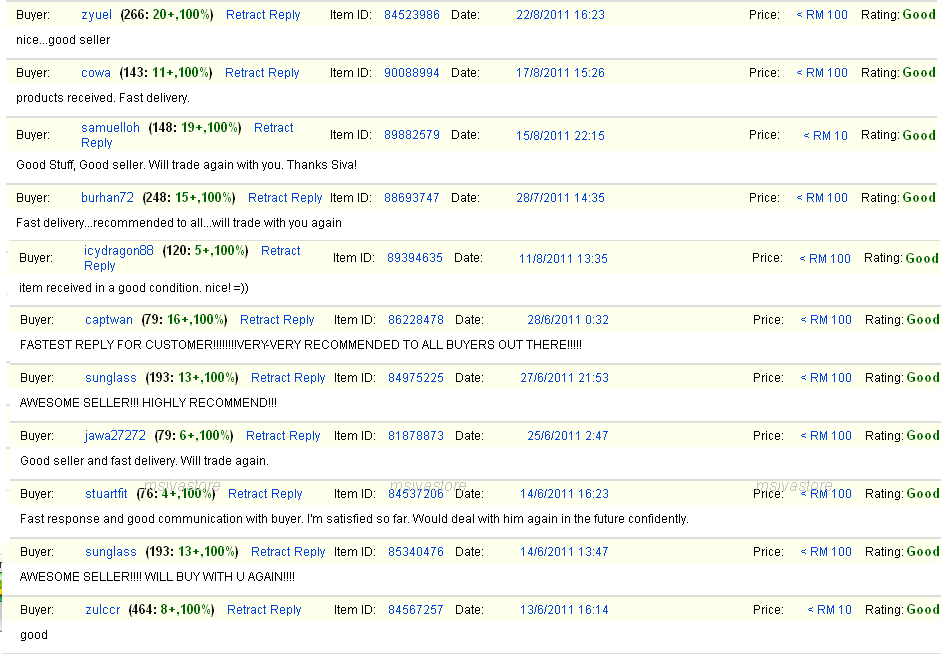Click buyer captwan's name

109,320
